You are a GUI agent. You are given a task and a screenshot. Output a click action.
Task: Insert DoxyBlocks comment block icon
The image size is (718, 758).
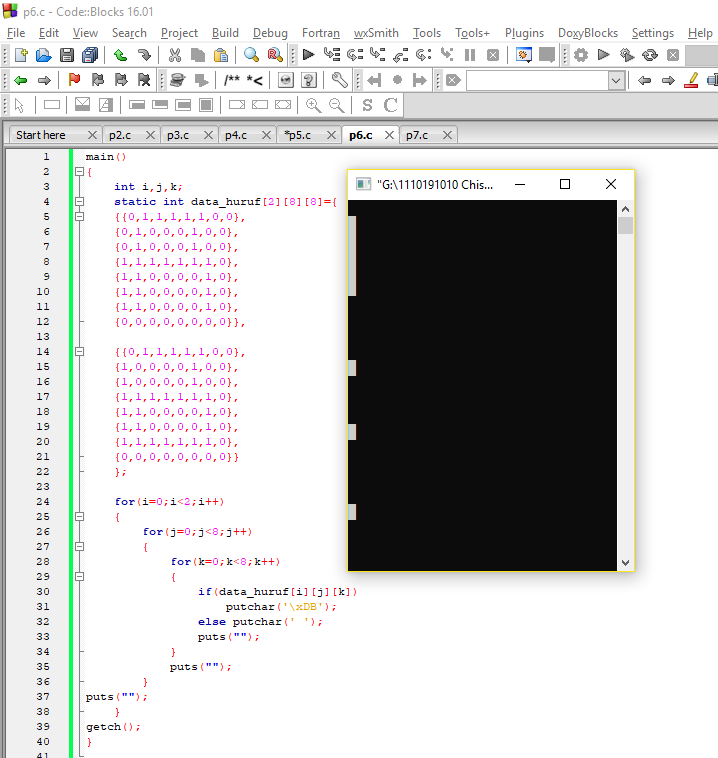232,80
